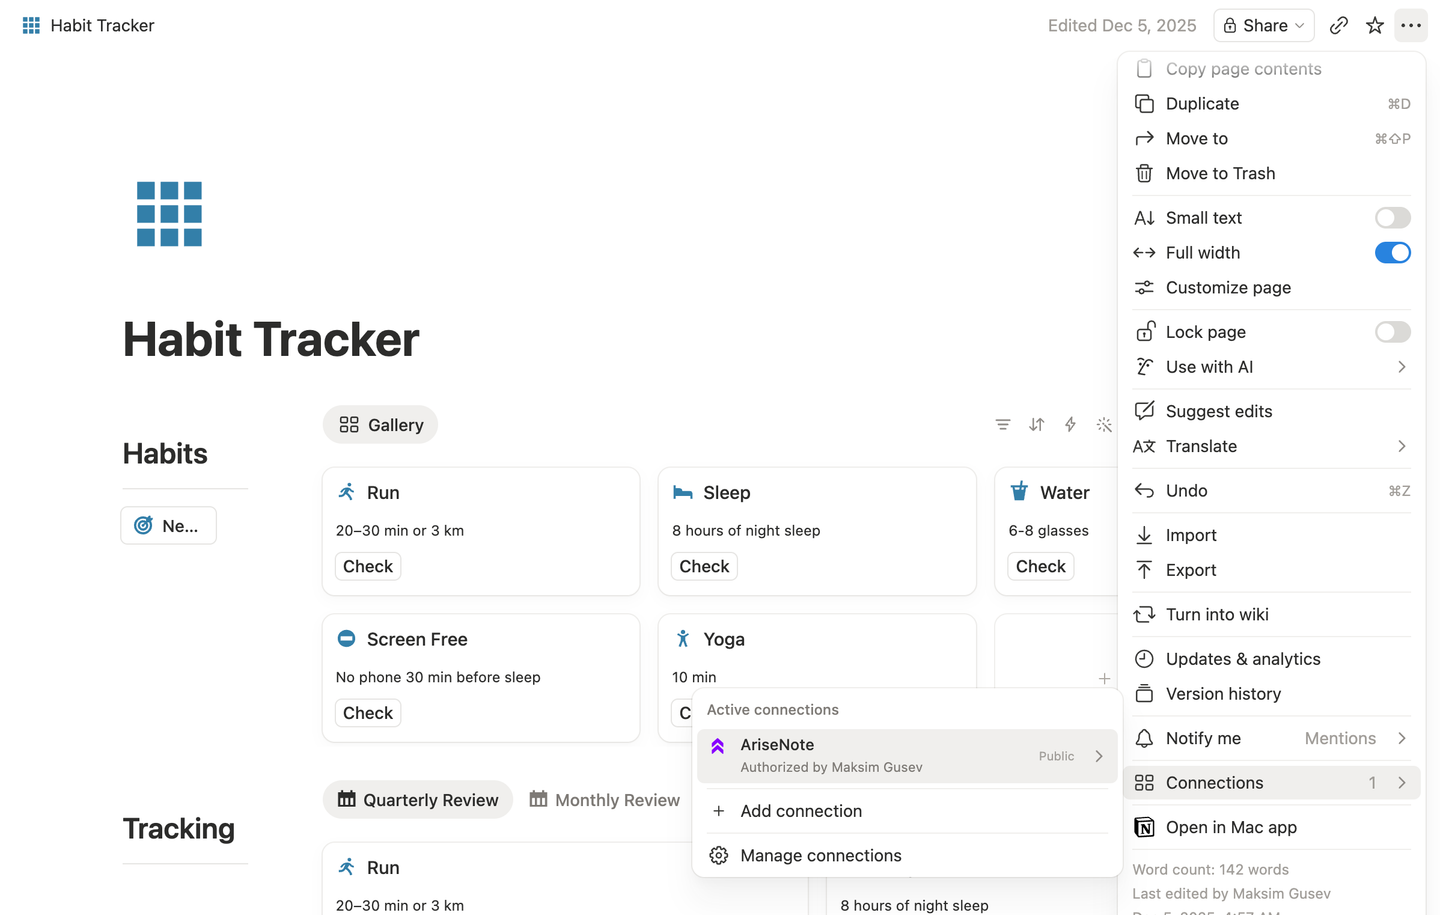Viewport: 1440px width, 915px height.
Task: Click the copy link icon in top bar
Action: pos(1338,26)
